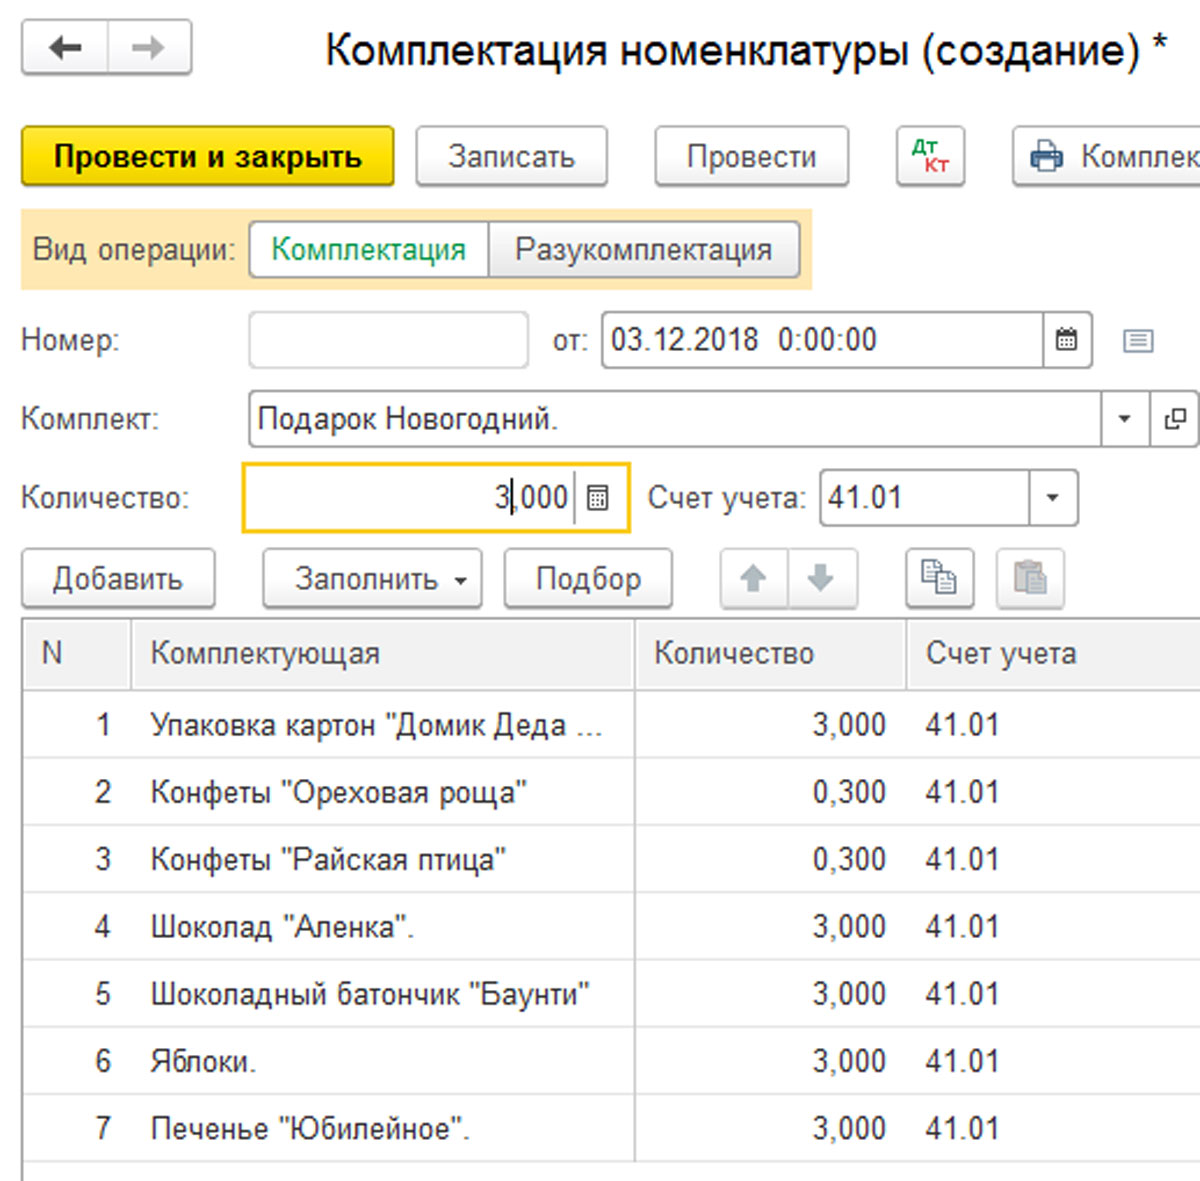
Task: Show Дт/Кт accounting entries
Action: [x=930, y=156]
